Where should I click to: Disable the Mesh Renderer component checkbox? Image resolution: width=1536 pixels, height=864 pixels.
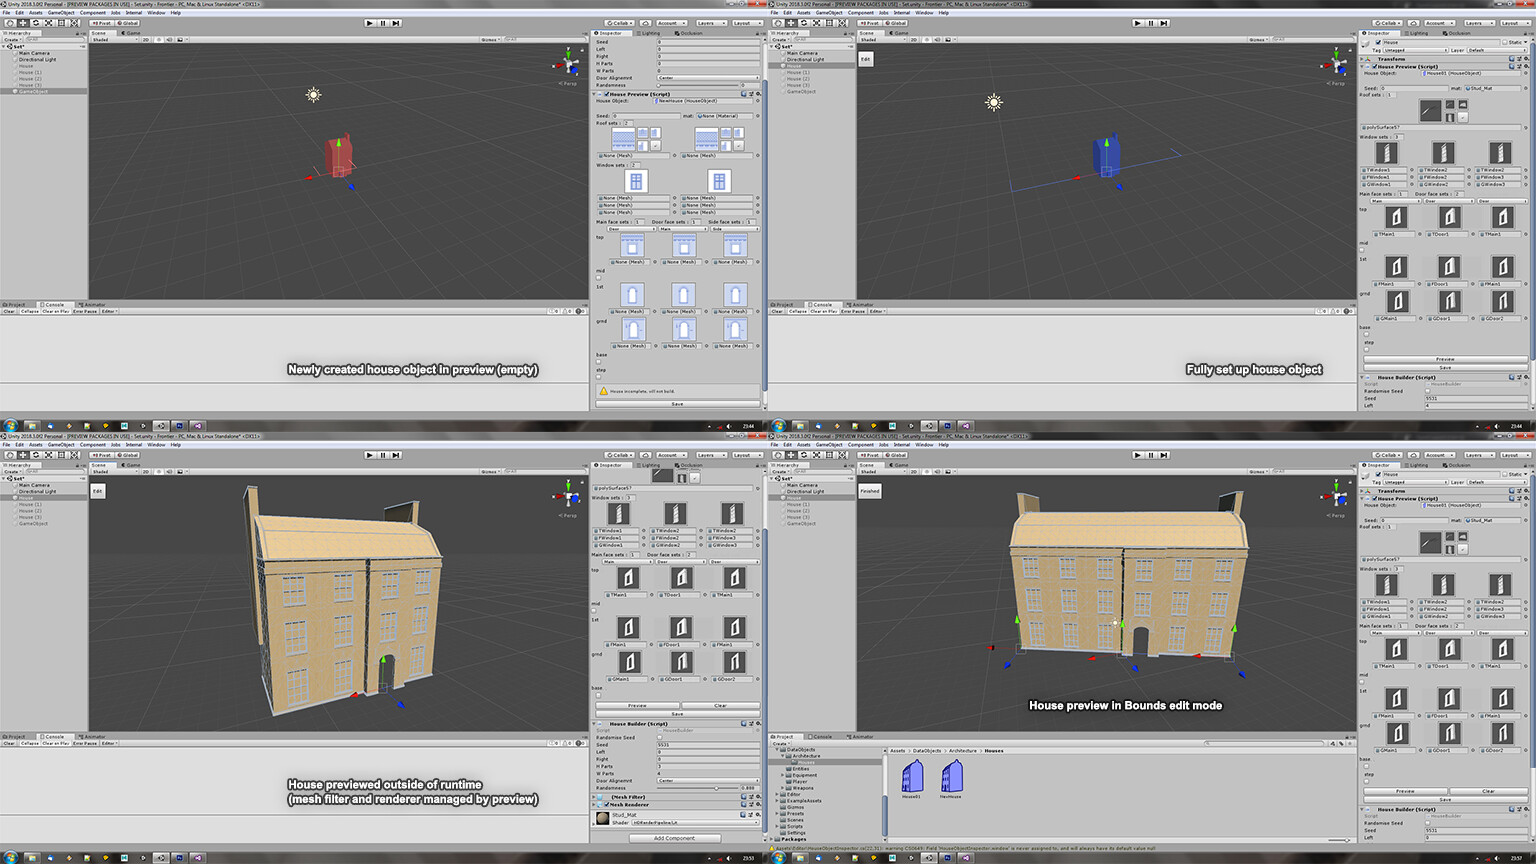[x=607, y=805]
